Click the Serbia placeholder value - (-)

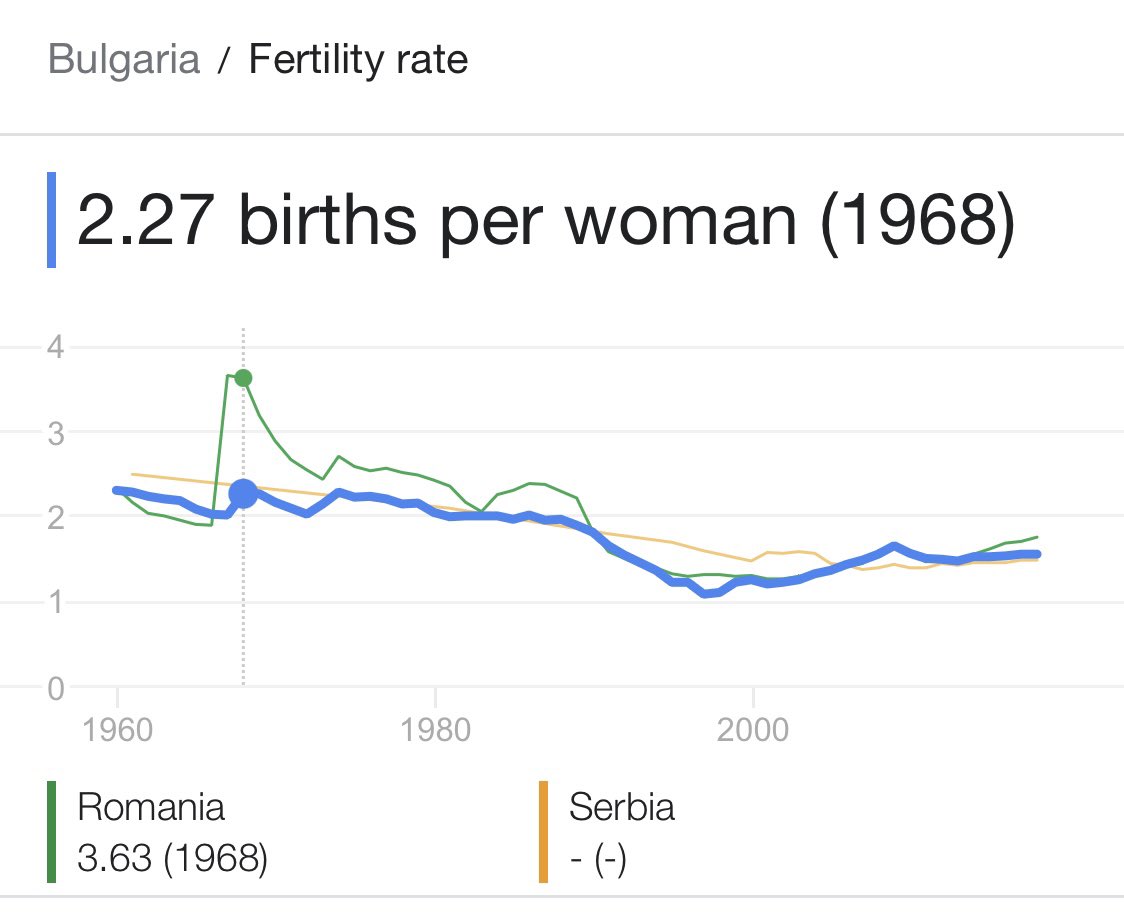598,859
